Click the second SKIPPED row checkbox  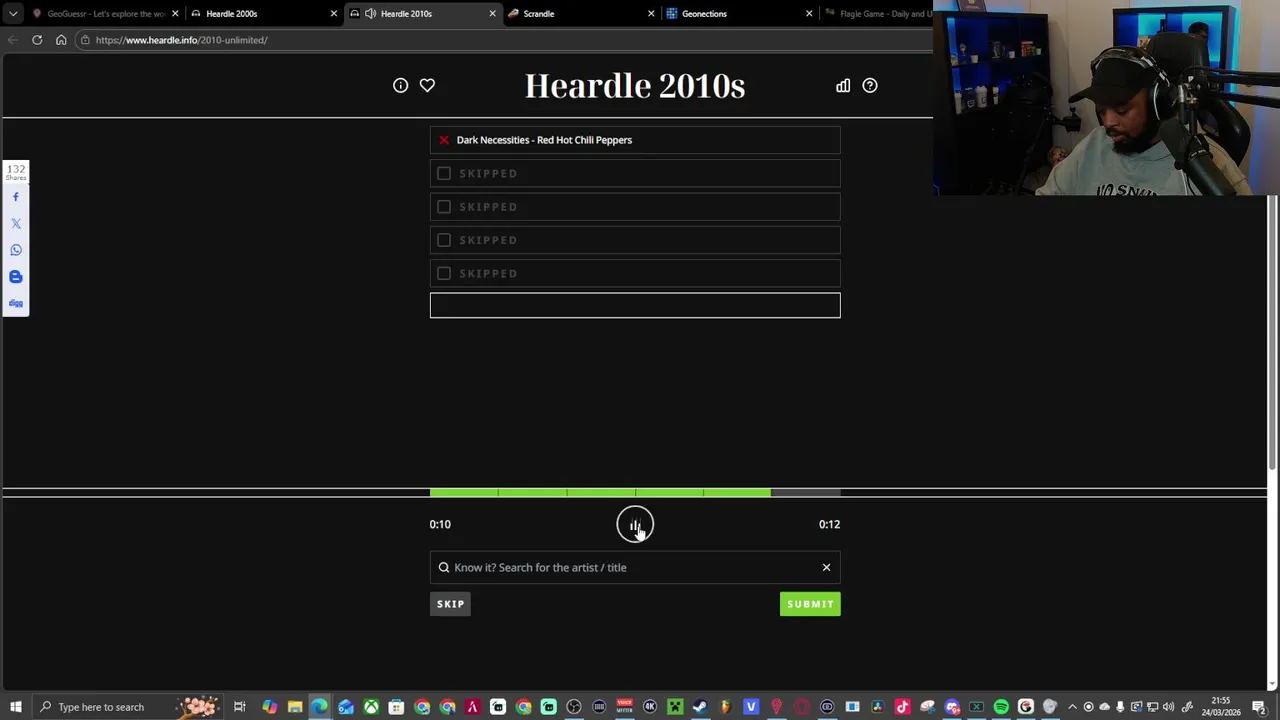click(444, 207)
